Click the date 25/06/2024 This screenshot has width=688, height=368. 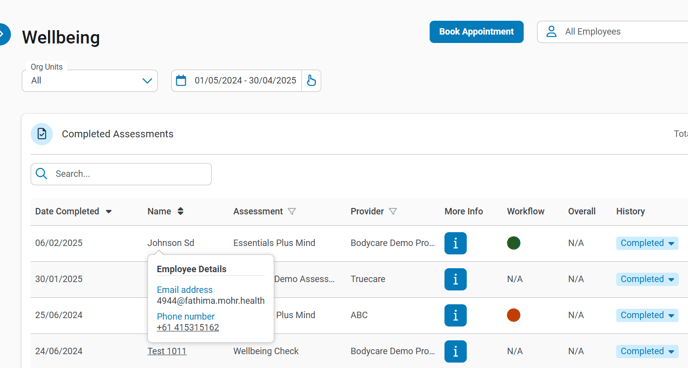click(x=59, y=315)
